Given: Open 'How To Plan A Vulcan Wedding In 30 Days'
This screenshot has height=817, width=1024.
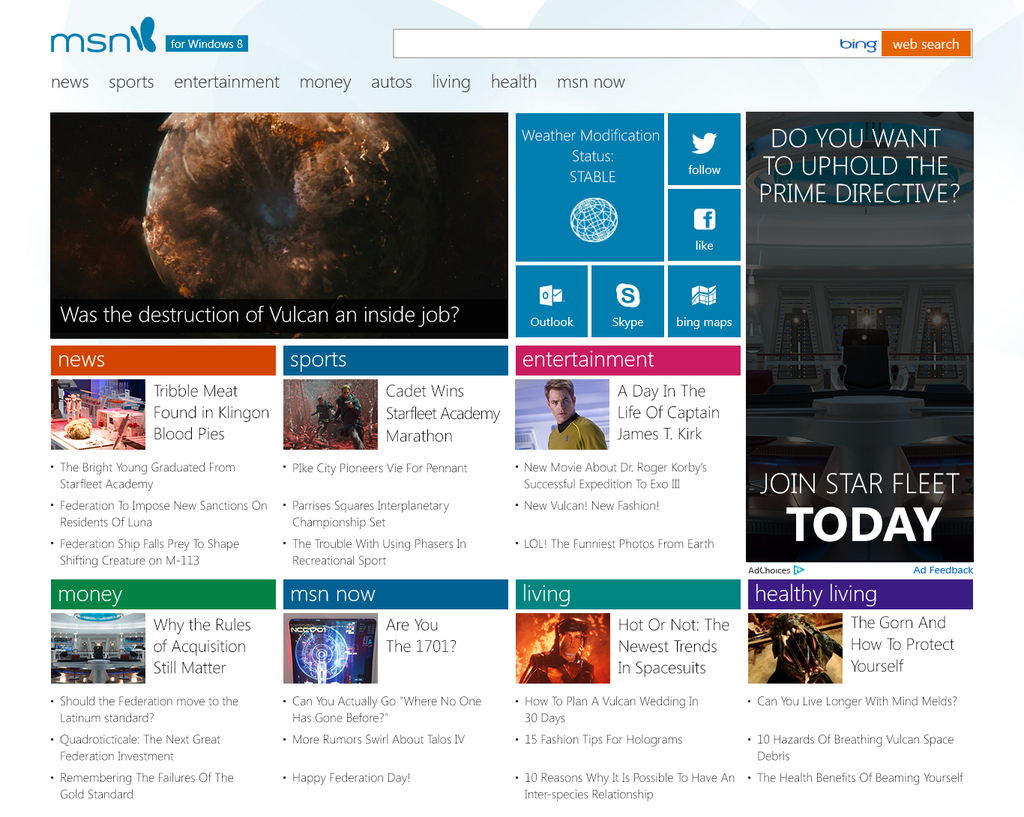Looking at the screenshot, I should tap(611, 709).
